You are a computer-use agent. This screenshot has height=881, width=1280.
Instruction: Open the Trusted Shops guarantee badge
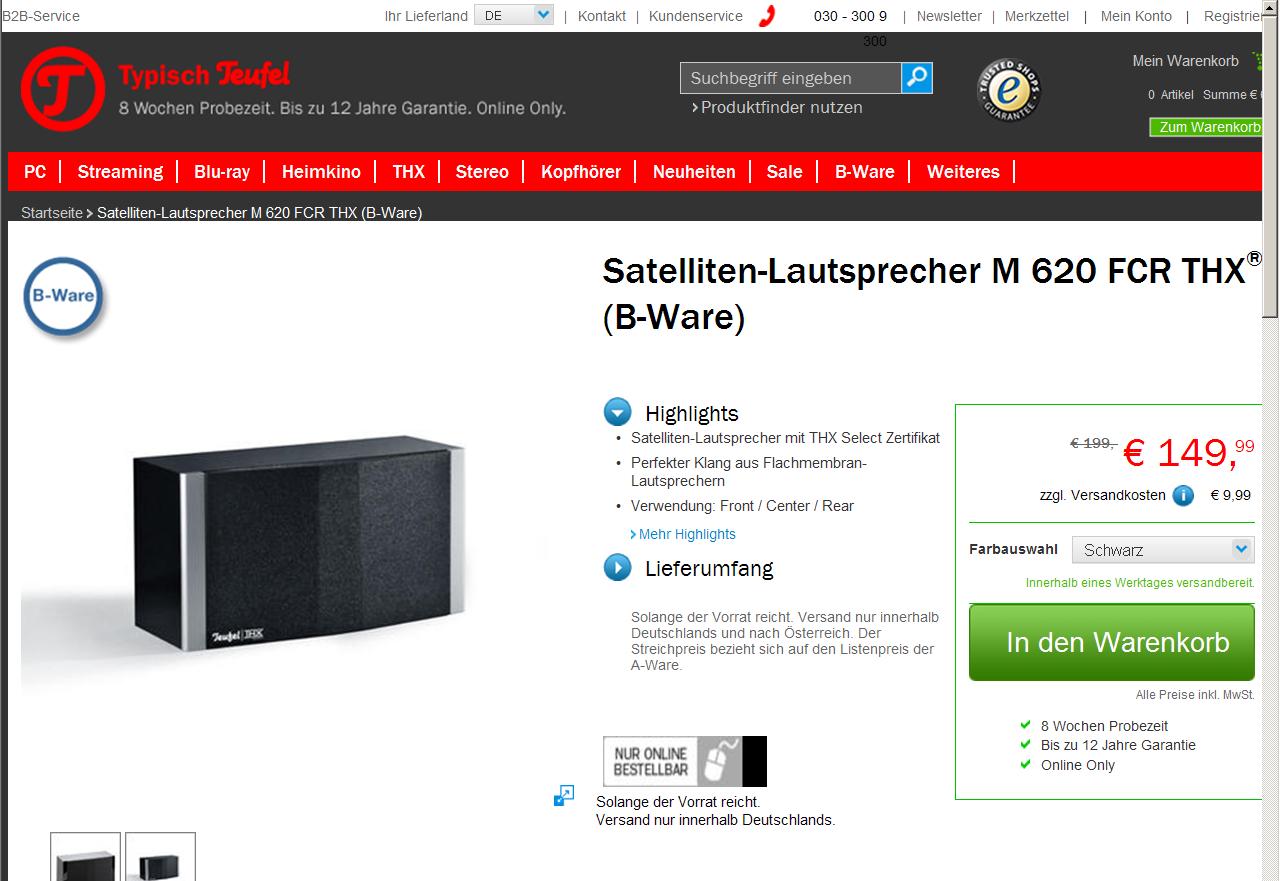click(x=1008, y=91)
